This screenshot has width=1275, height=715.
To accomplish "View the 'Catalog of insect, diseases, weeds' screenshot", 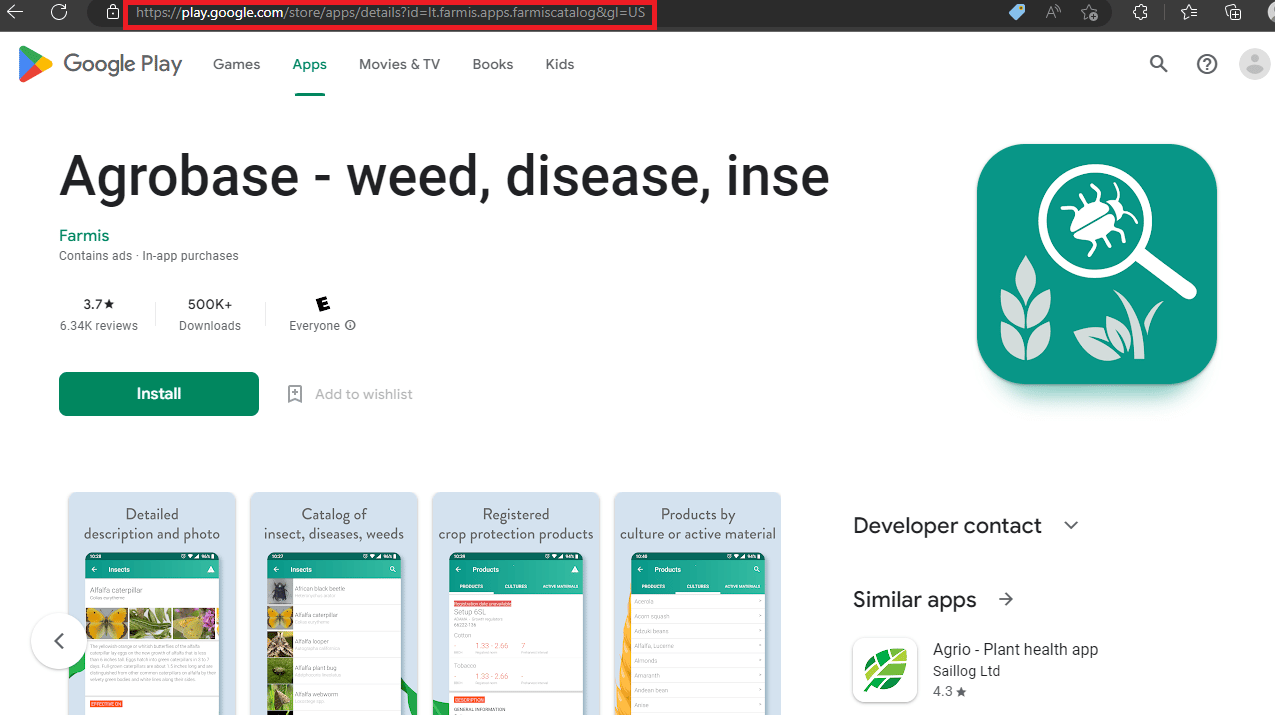I will pos(334,604).
